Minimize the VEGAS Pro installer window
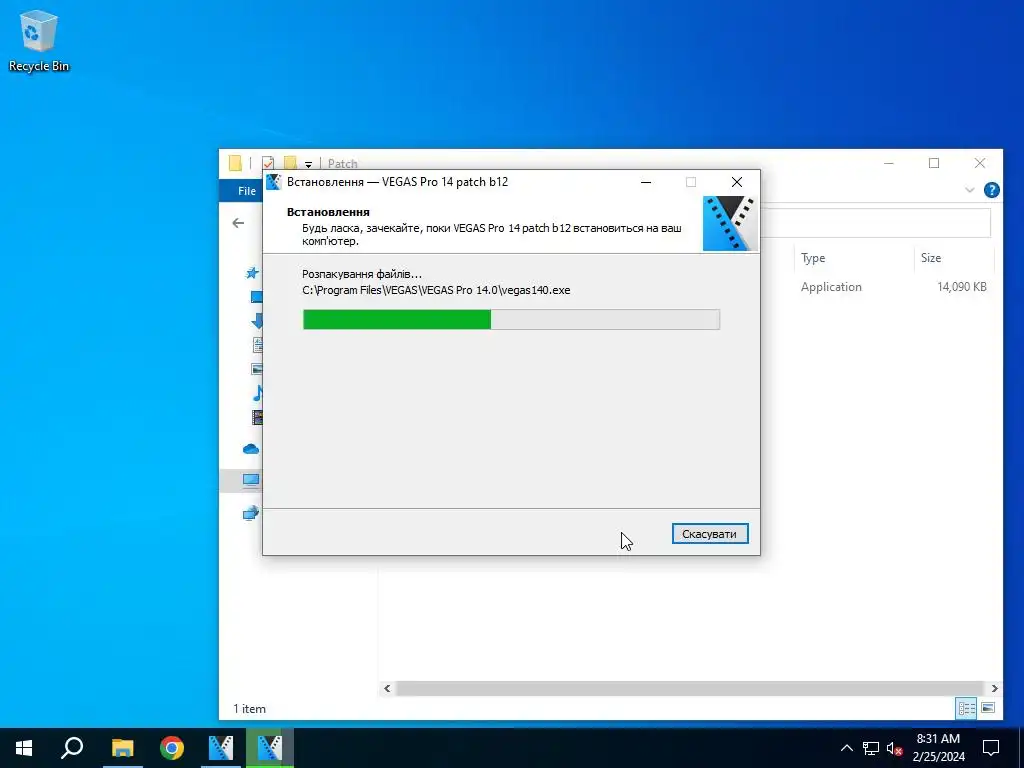 [646, 182]
